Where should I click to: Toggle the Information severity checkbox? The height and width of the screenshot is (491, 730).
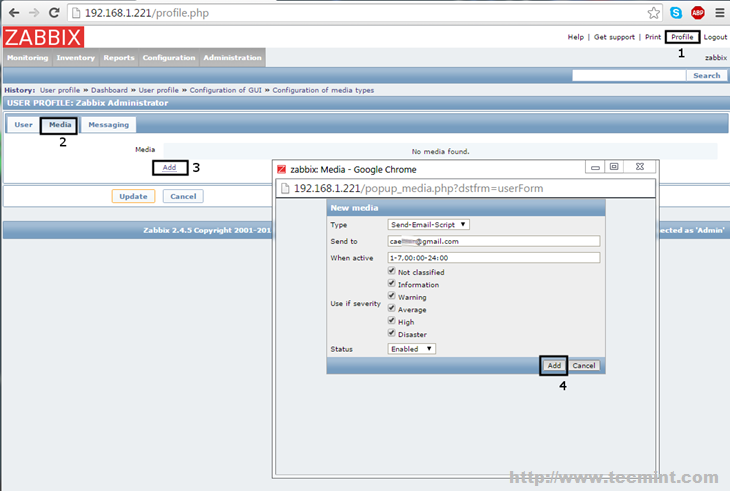[392, 283]
